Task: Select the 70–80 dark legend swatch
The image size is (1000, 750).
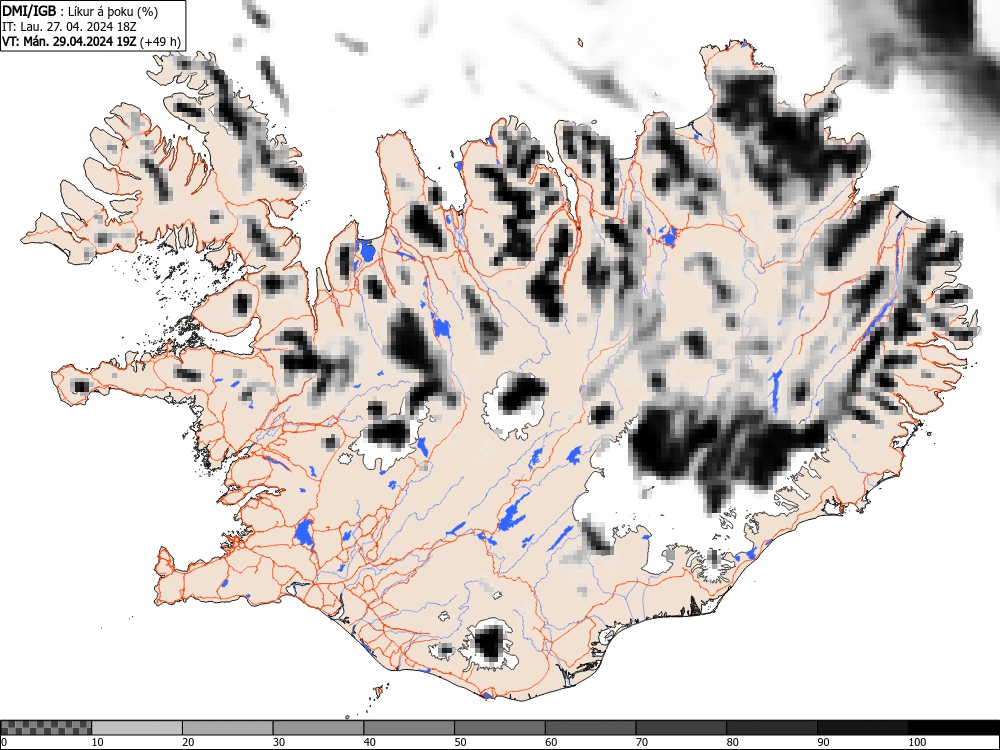Action: pyautogui.click(x=680, y=728)
